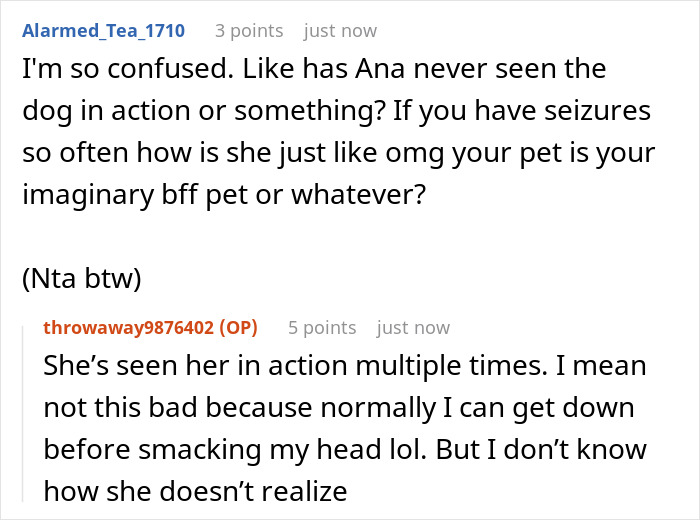The height and width of the screenshot is (520, 700).
Task: Click the 5 points score on reply
Action: tap(322, 327)
